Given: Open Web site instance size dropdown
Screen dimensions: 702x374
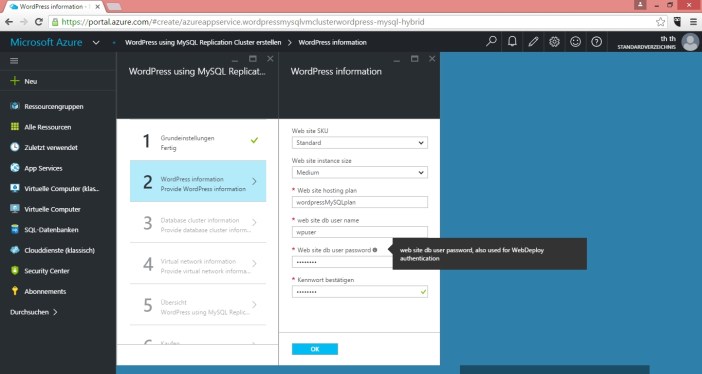Looking at the screenshot, I should click(360, 172).
